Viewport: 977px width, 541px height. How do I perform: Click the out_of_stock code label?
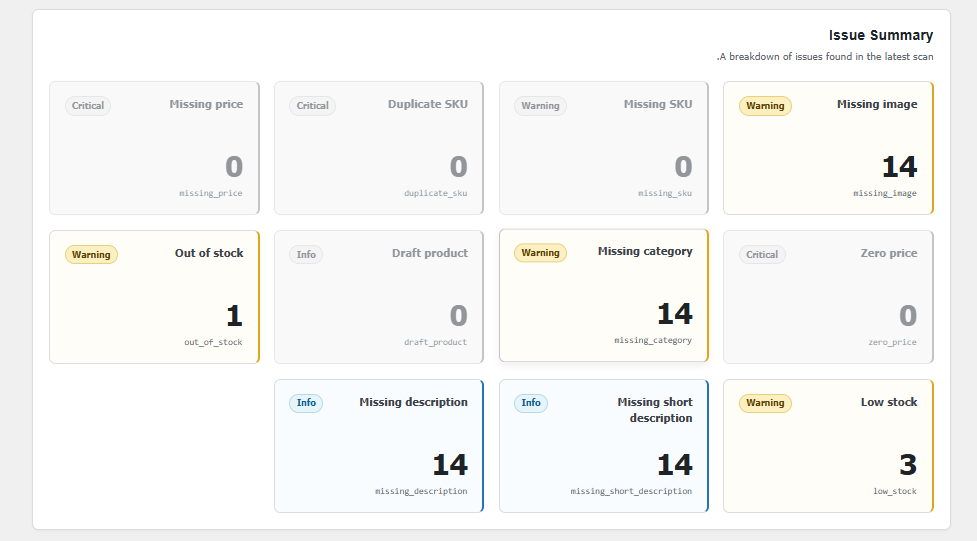click(x=213, y=342)
